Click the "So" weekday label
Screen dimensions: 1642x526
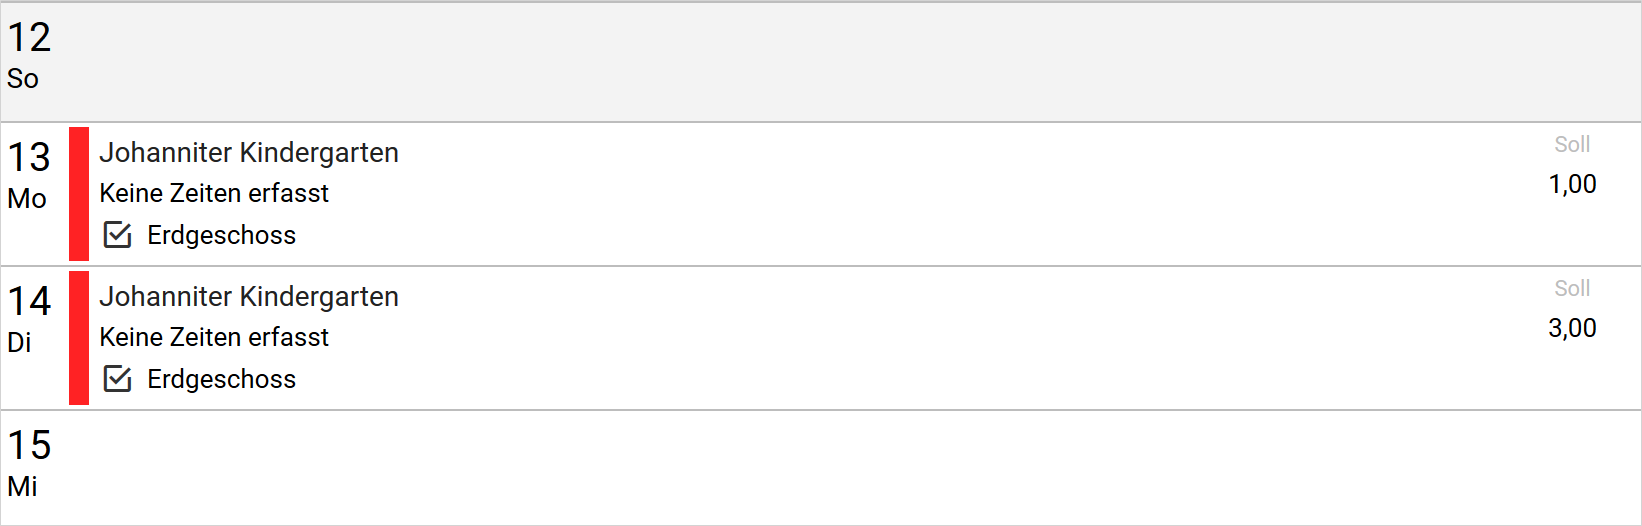pyautogui.click(x=23, y=79)
